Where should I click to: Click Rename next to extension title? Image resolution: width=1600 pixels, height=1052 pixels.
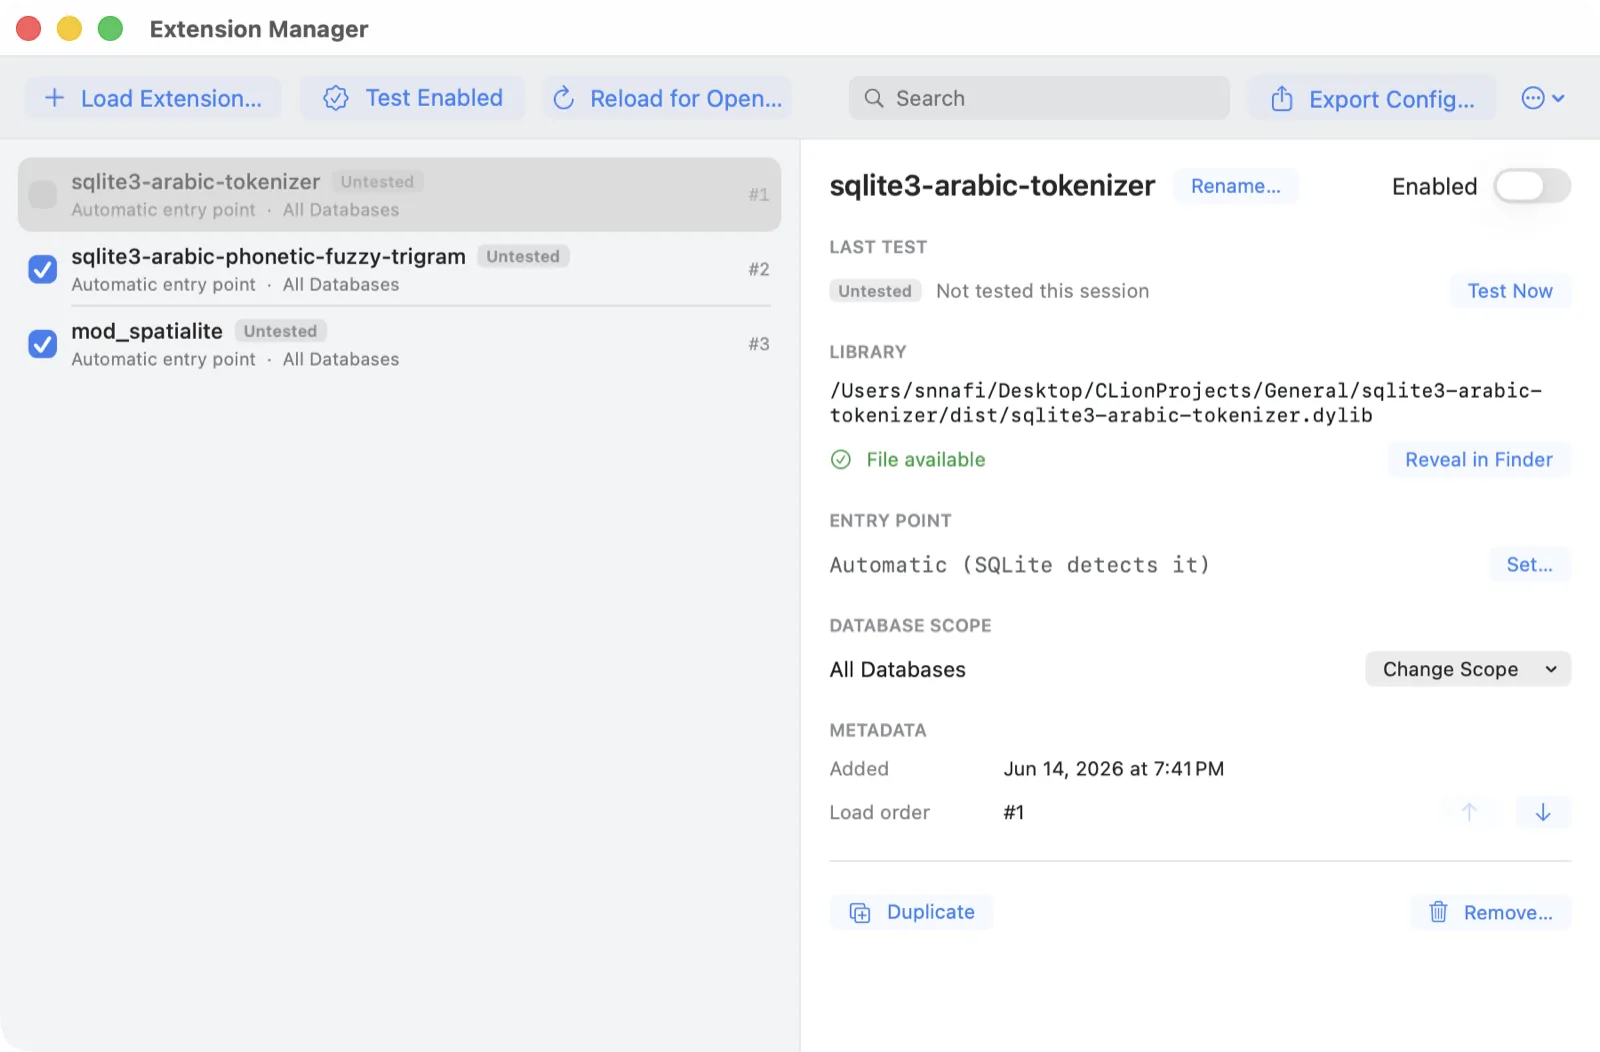pos(1236,186)
